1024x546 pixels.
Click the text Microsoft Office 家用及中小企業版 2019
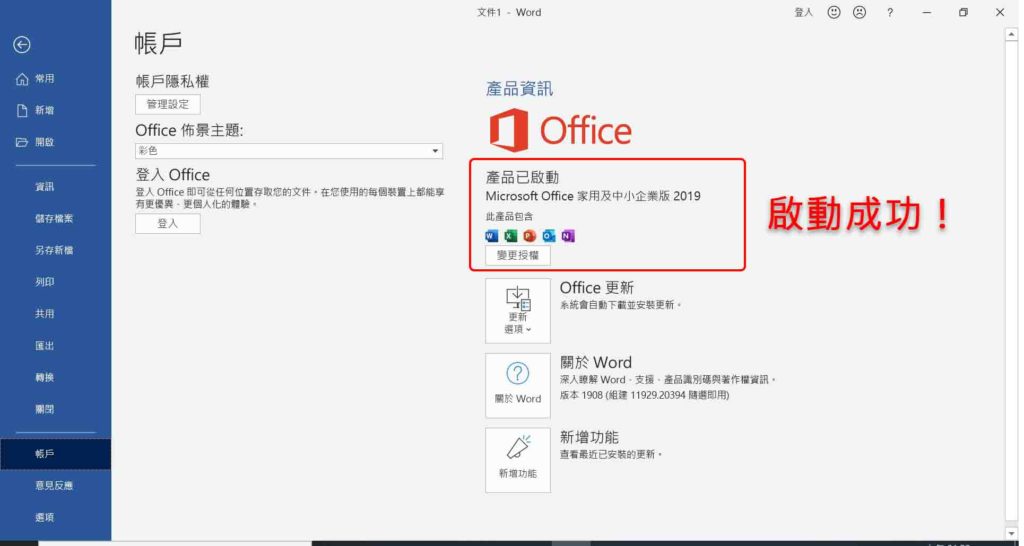pos(593,196)
